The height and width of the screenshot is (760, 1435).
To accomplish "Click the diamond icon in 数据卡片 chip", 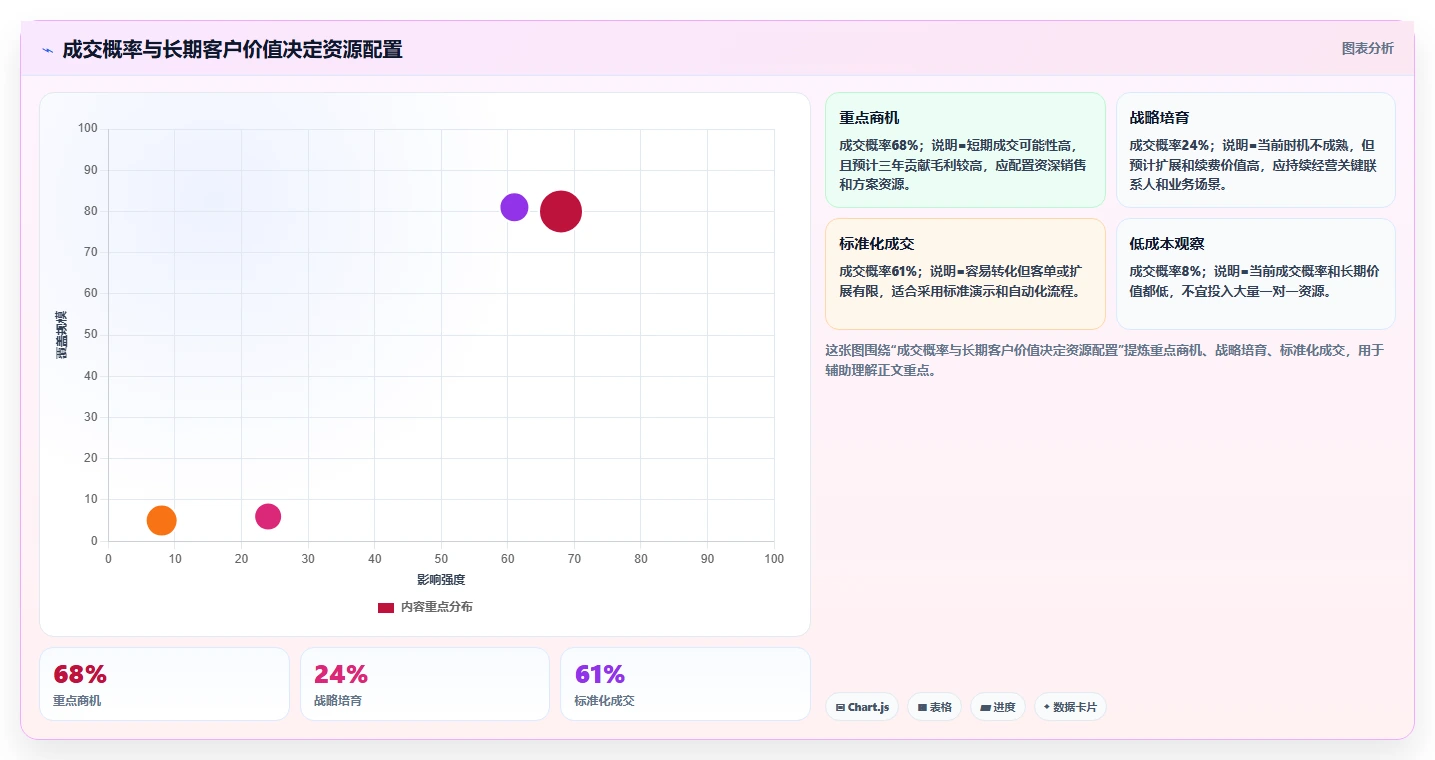I will 1046,707.
